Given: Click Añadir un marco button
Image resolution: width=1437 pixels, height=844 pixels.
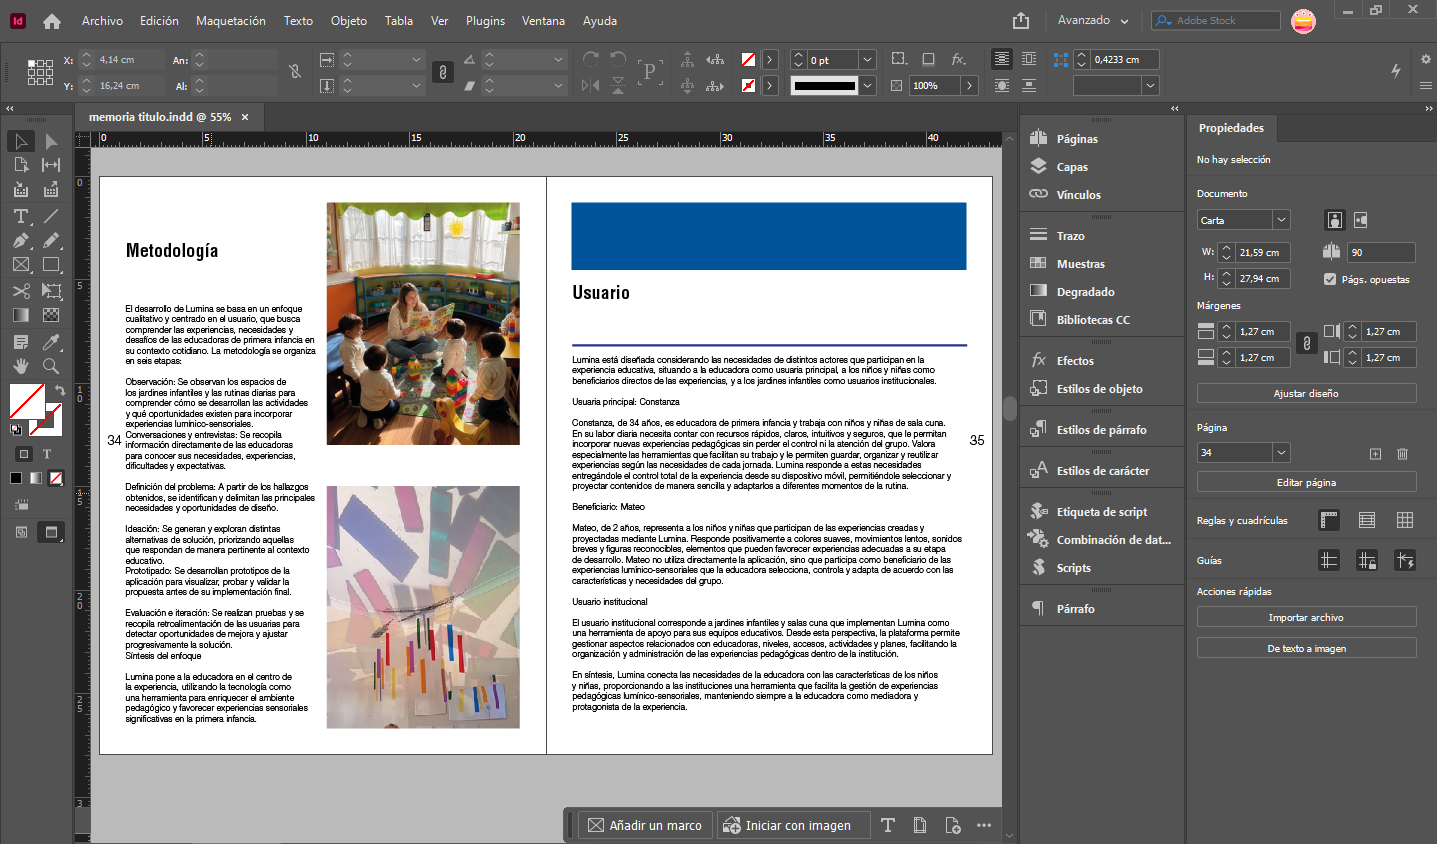Looking at the screenshot, I should pyautogui.click(x=645, y=825).
